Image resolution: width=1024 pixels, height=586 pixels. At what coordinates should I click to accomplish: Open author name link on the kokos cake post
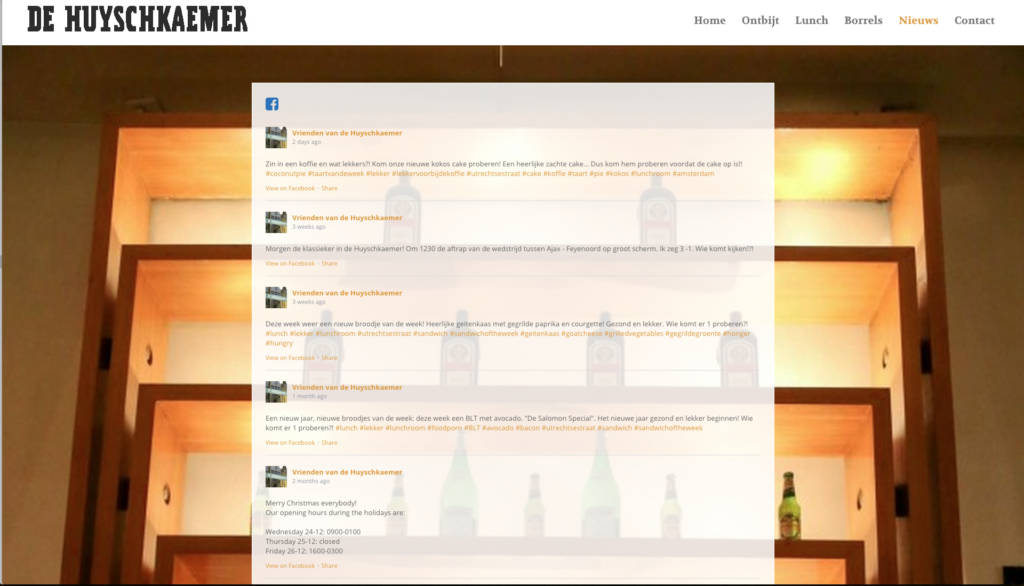[x=347, y=133]
